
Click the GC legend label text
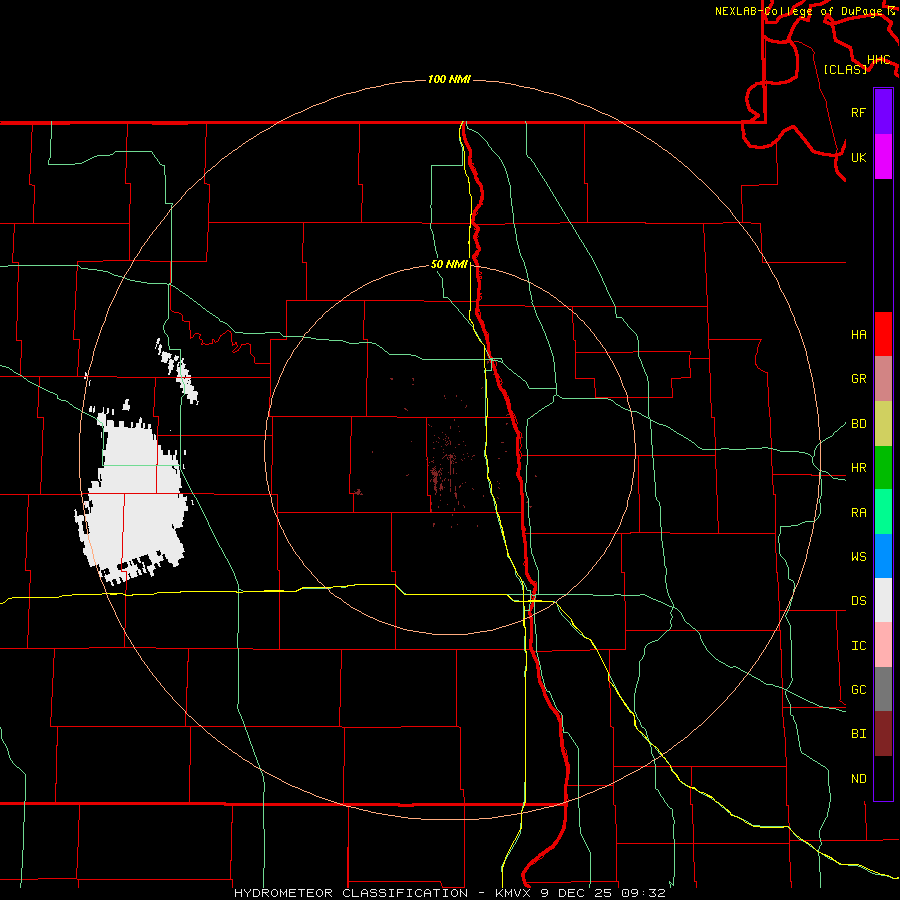(859, 689)
